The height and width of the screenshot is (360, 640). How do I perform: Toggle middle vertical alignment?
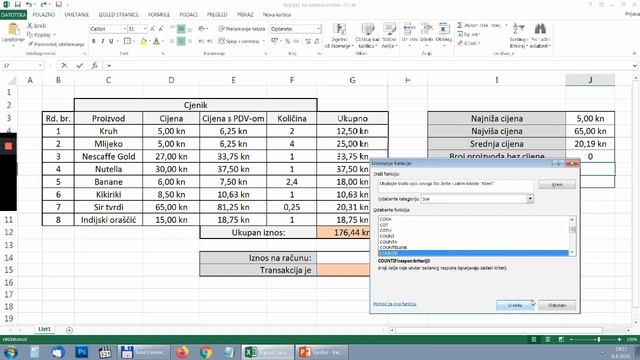click(x=180, y=29)
